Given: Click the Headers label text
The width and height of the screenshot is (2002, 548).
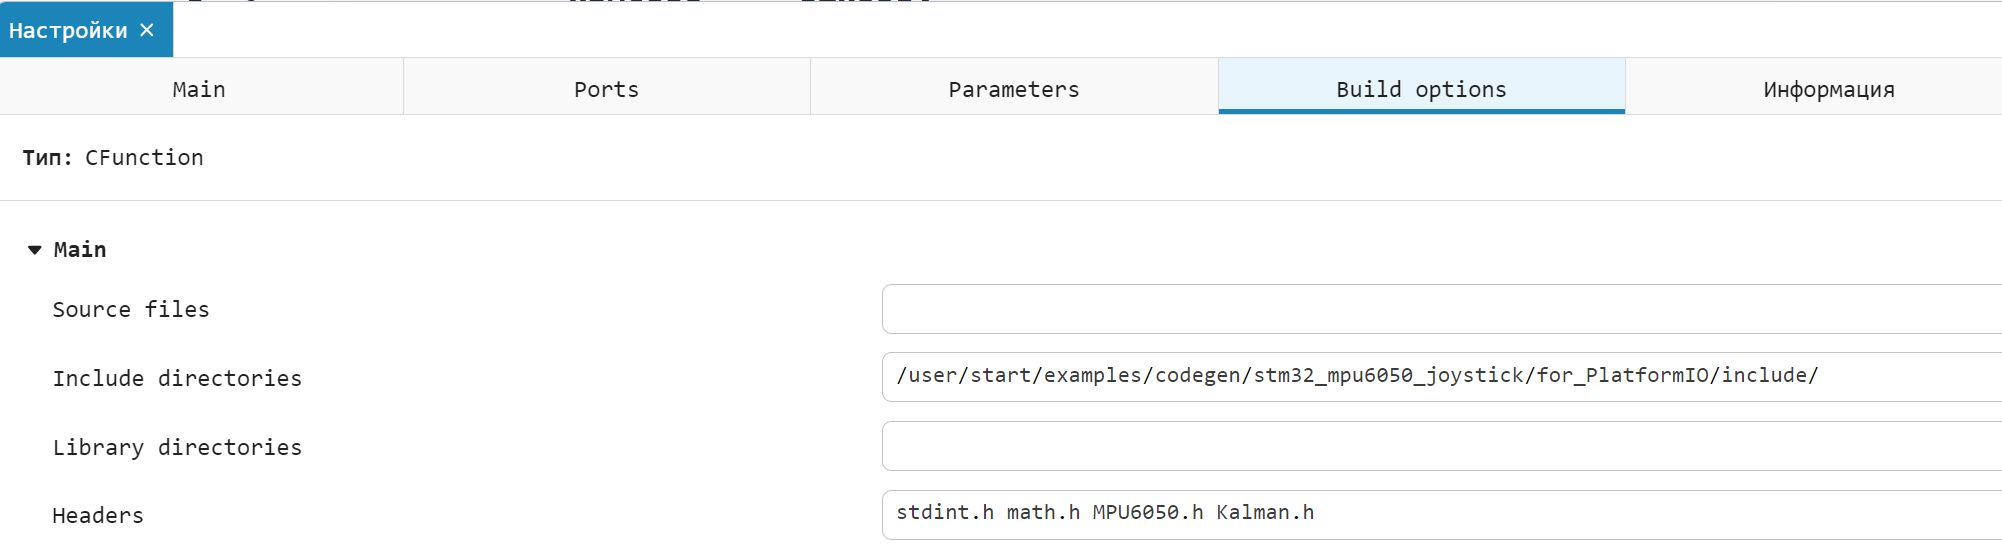Looking at the screenshot, I should tap(98, 516).
